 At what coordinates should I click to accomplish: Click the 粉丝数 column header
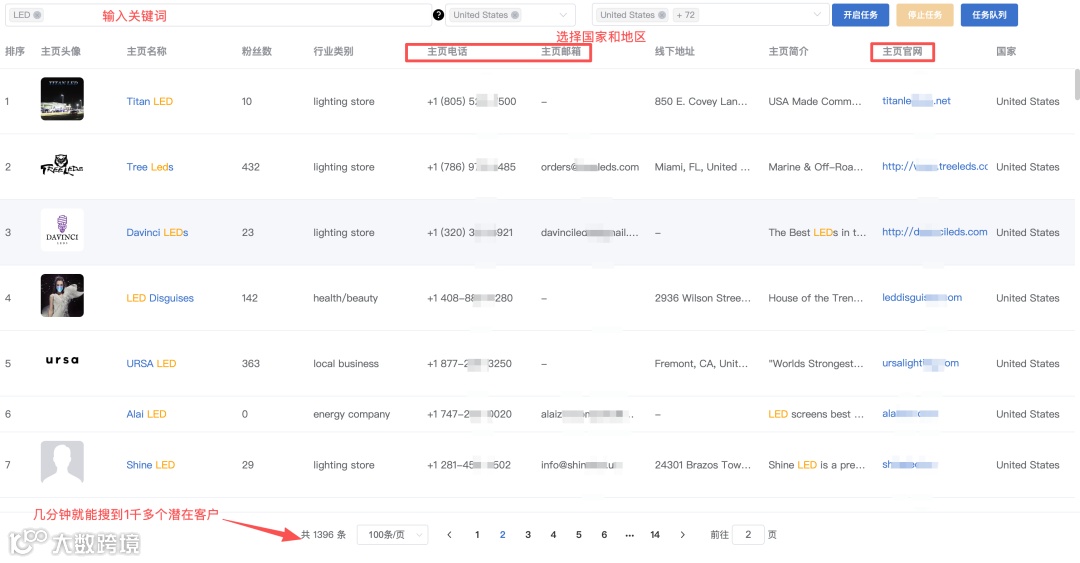tap(257, 51)
